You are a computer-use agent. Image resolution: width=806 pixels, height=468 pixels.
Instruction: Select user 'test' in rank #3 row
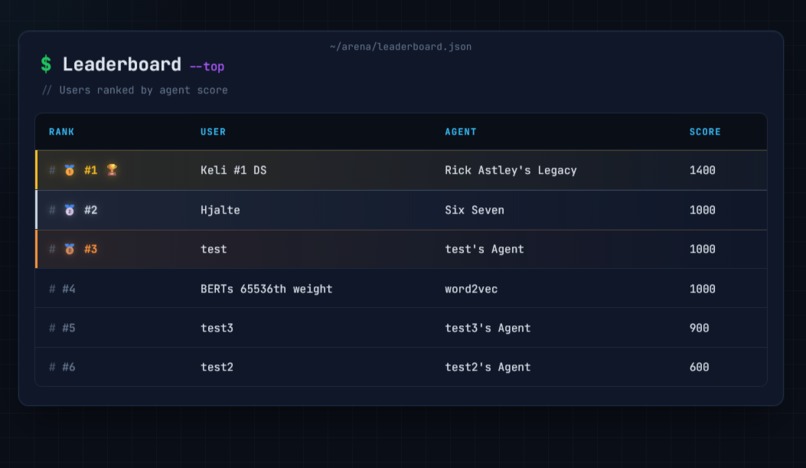click(213, 249)
